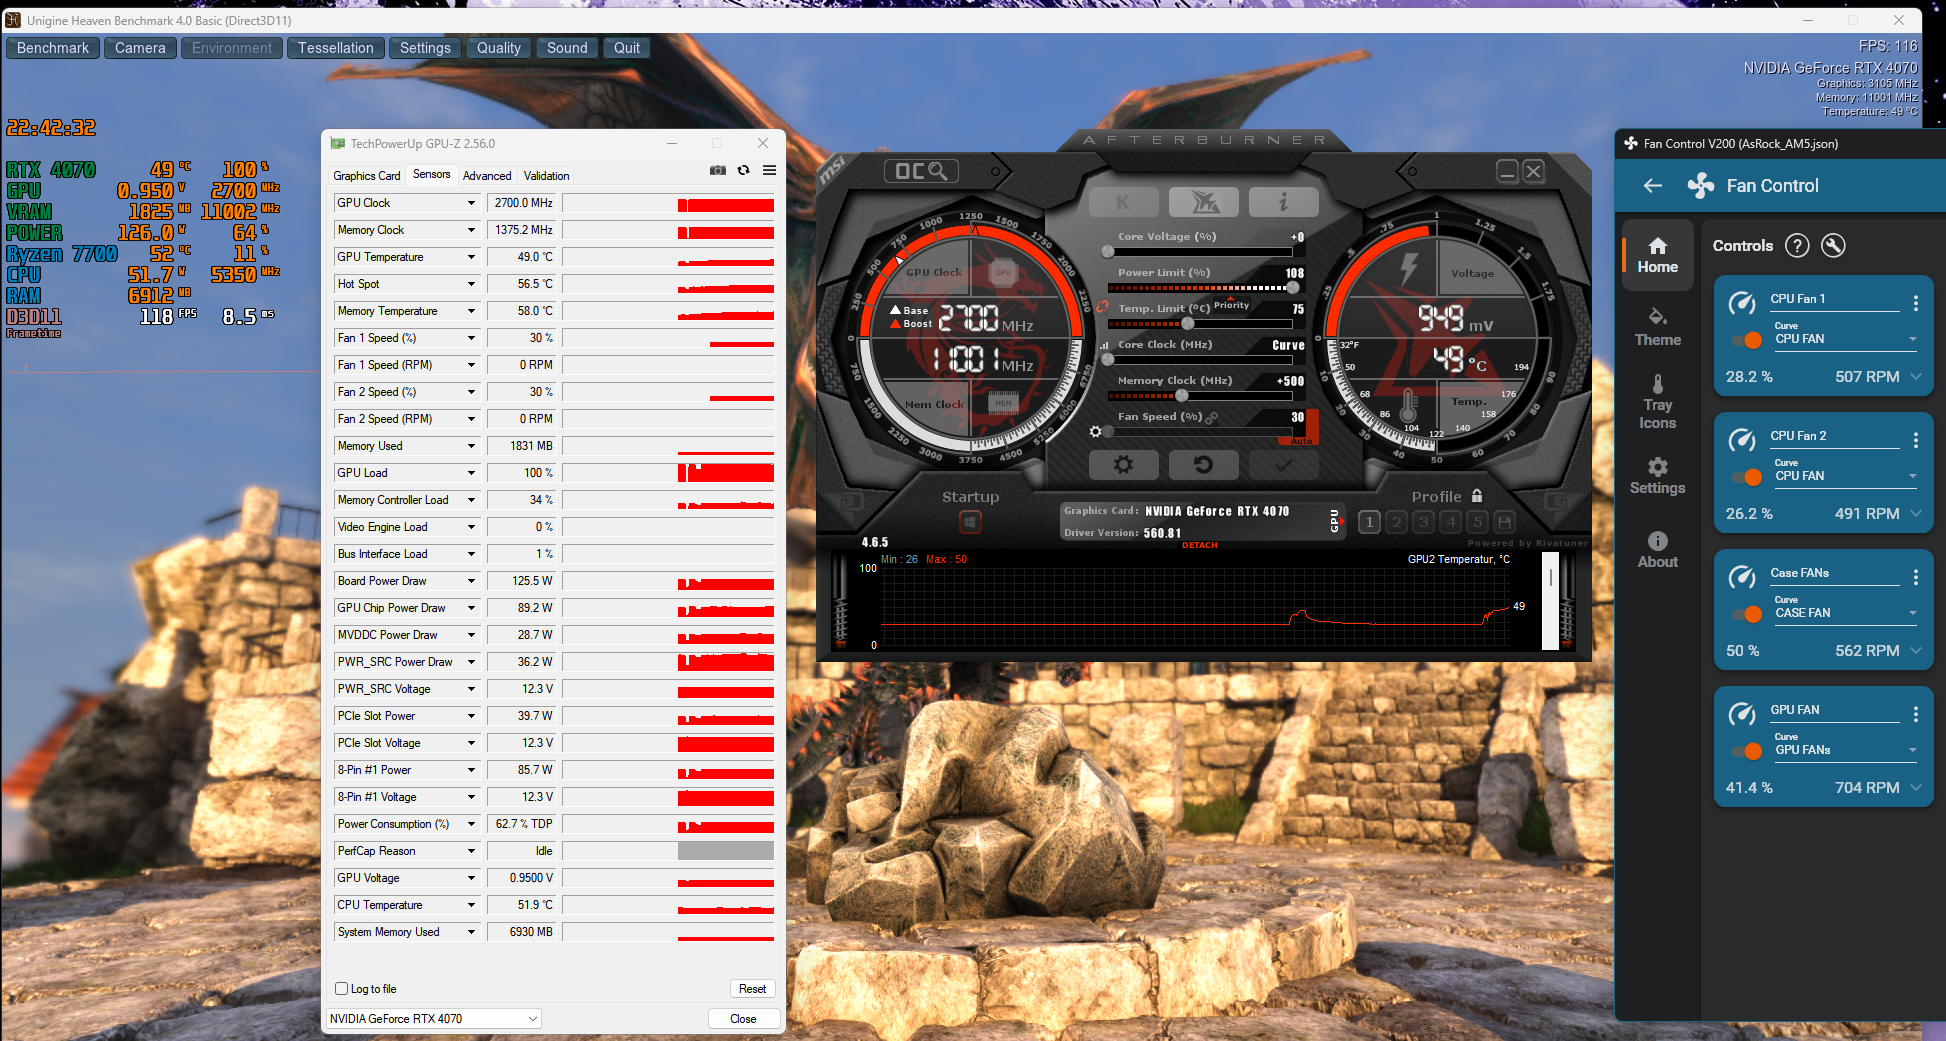The height and width of the screenshot is (1041, 1946).
Task: Adjust Memory Clock slider in Afterburner
Action: [x=1200, y=396]
